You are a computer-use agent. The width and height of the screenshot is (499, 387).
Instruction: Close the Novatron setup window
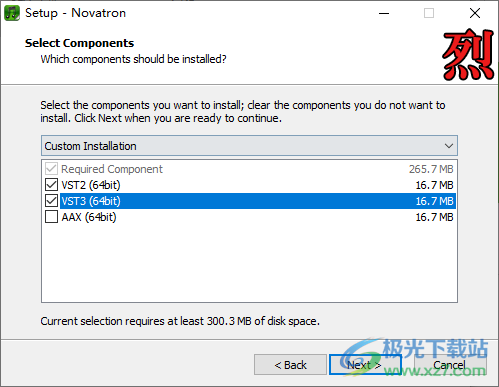pos(475,13)
